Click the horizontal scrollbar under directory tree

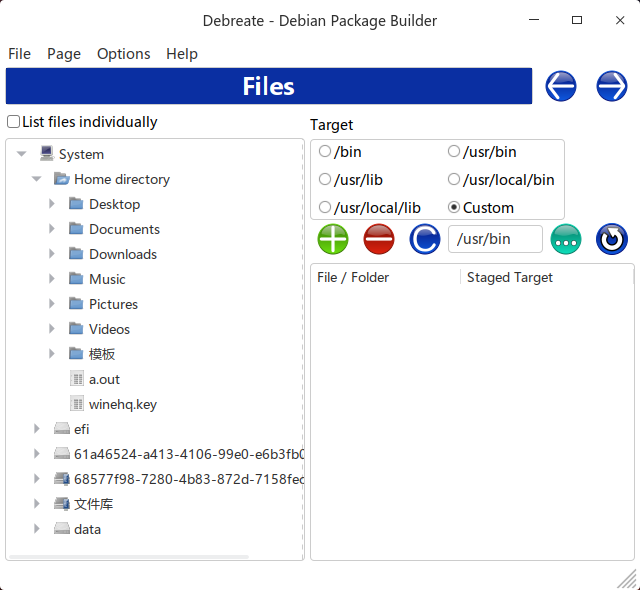coord(130,556)
